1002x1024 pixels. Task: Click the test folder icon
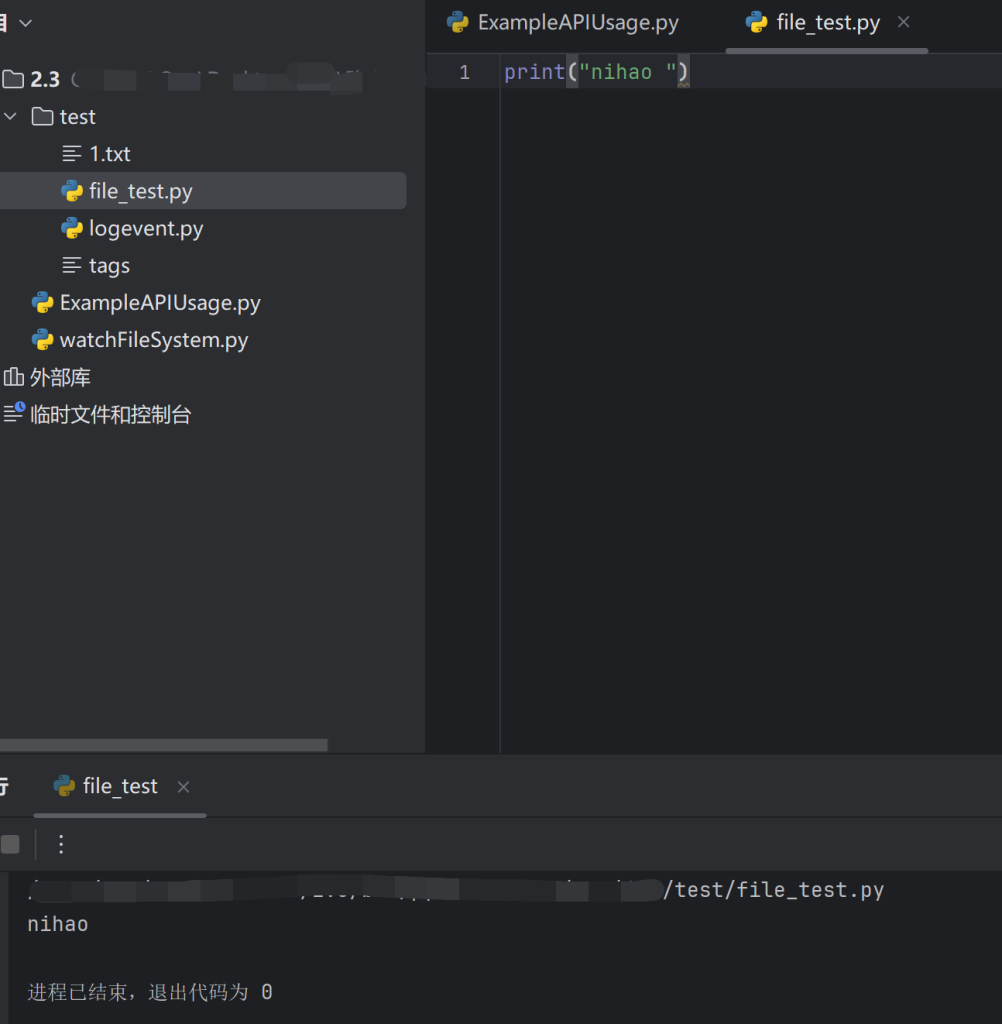point(42,117)
